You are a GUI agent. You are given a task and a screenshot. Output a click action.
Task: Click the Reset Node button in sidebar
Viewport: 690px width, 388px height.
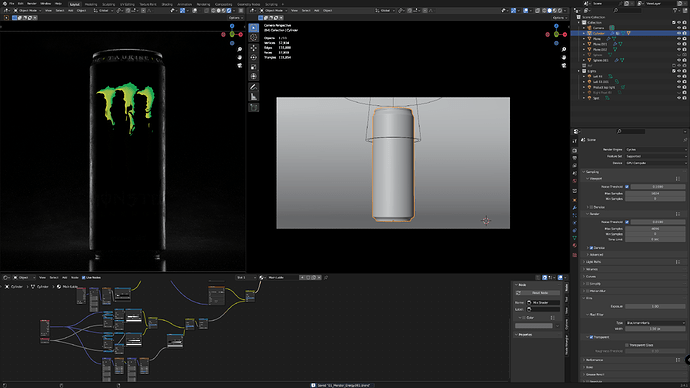pyautogui.click(x=537, y=293)
